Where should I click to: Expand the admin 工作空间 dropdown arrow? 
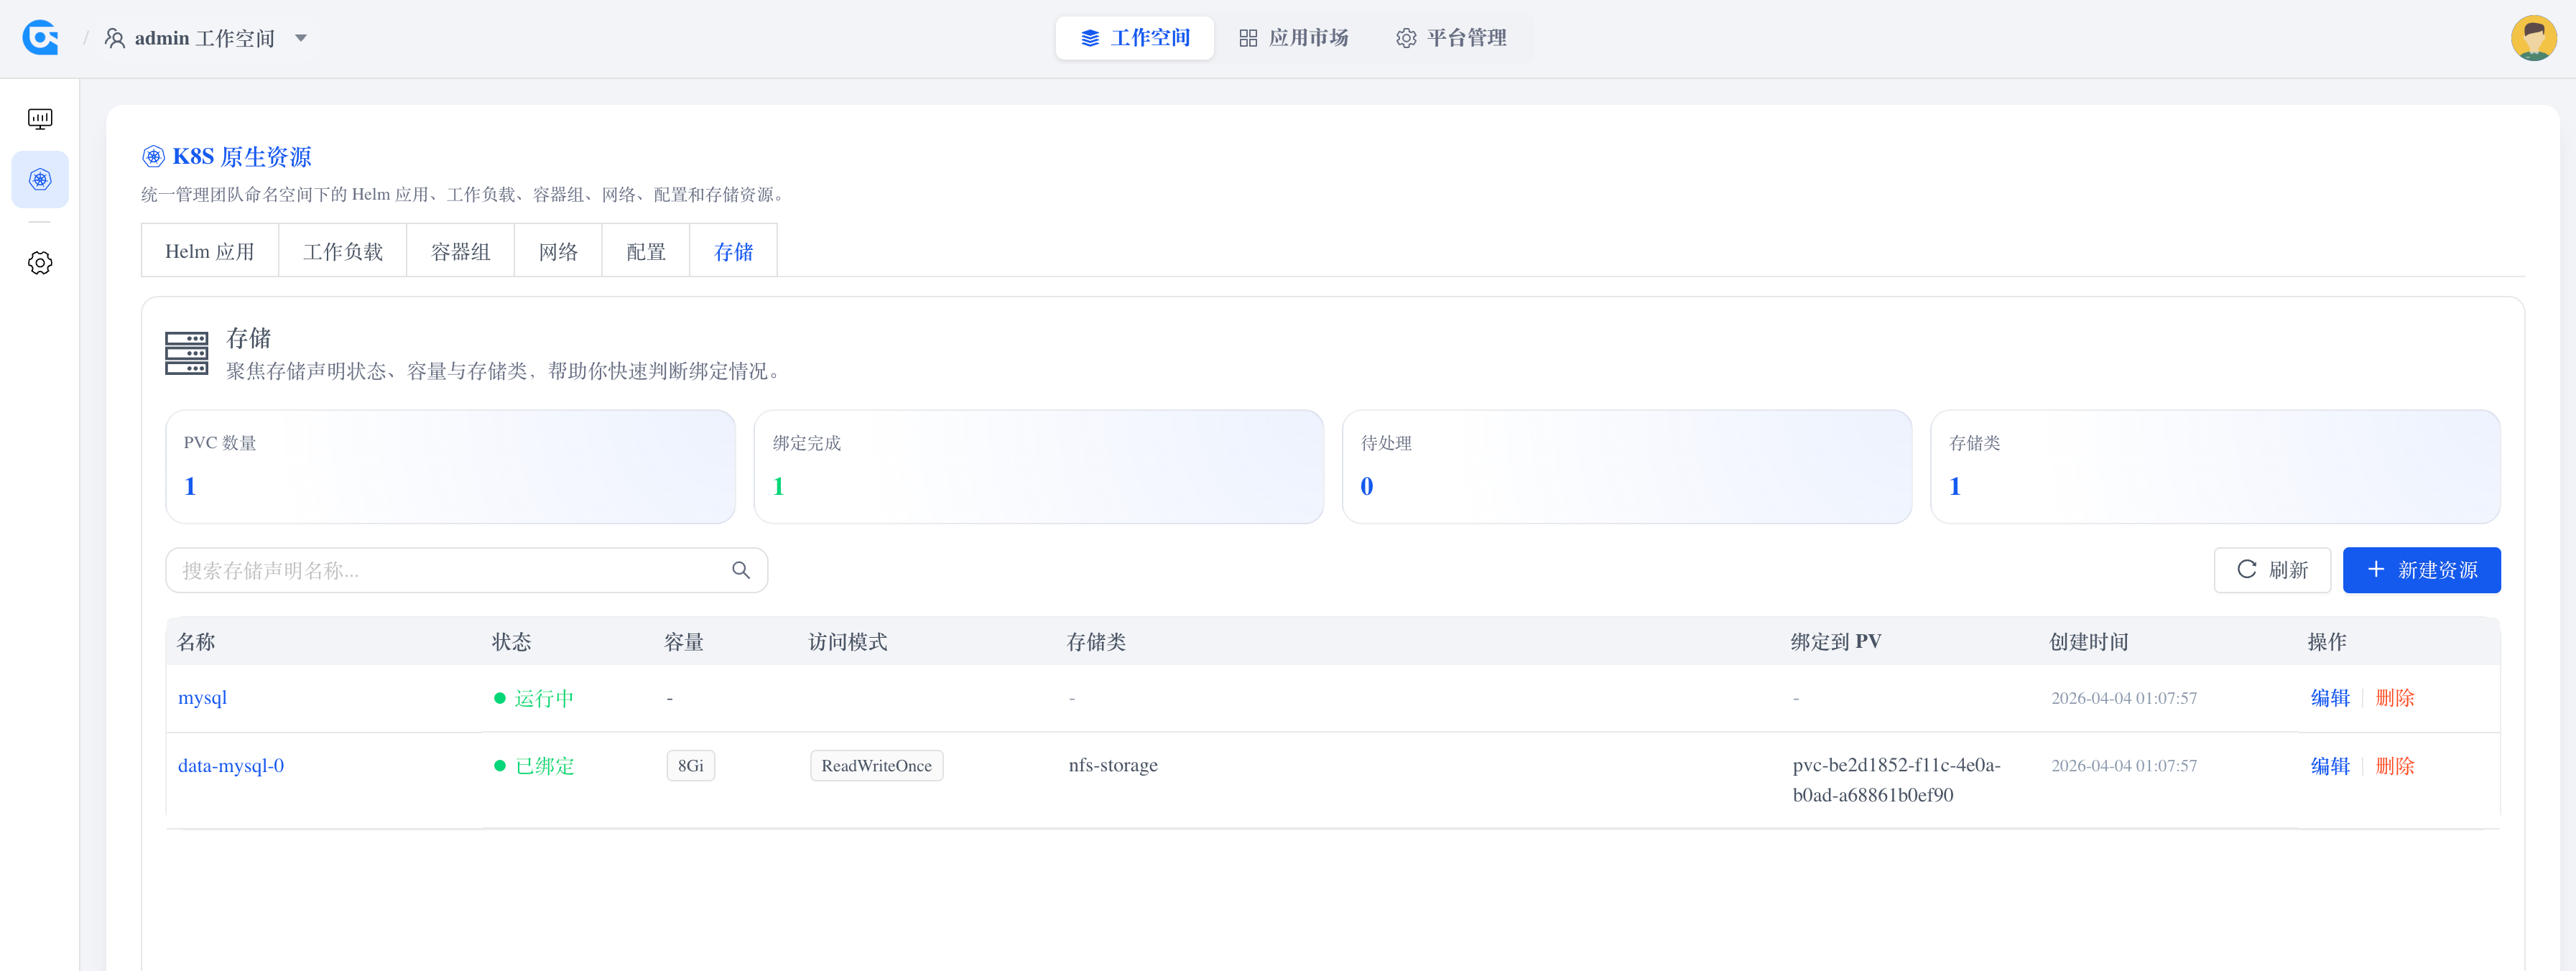coord(300,38)
